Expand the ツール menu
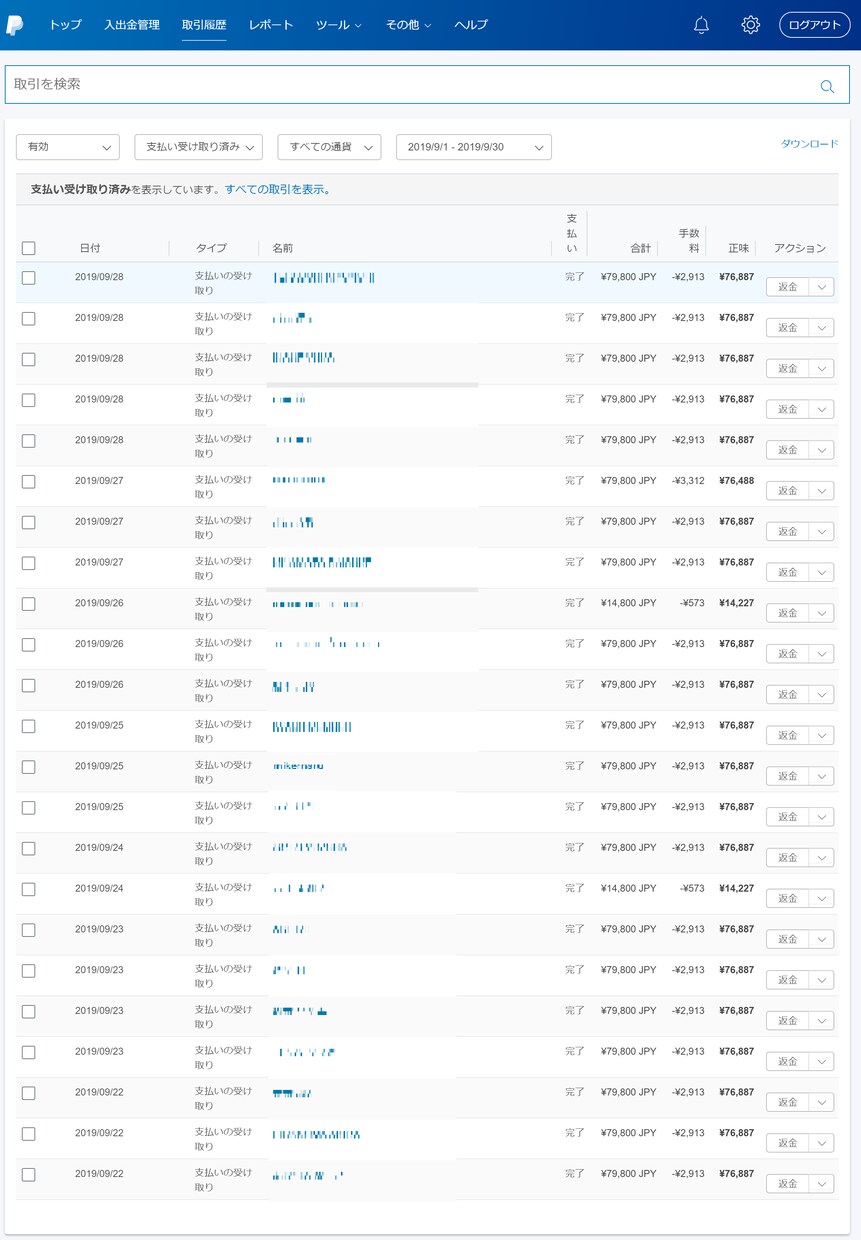The height and width of the screenshot is (1240, 861). pyautogui.click(x=339, y=25)
